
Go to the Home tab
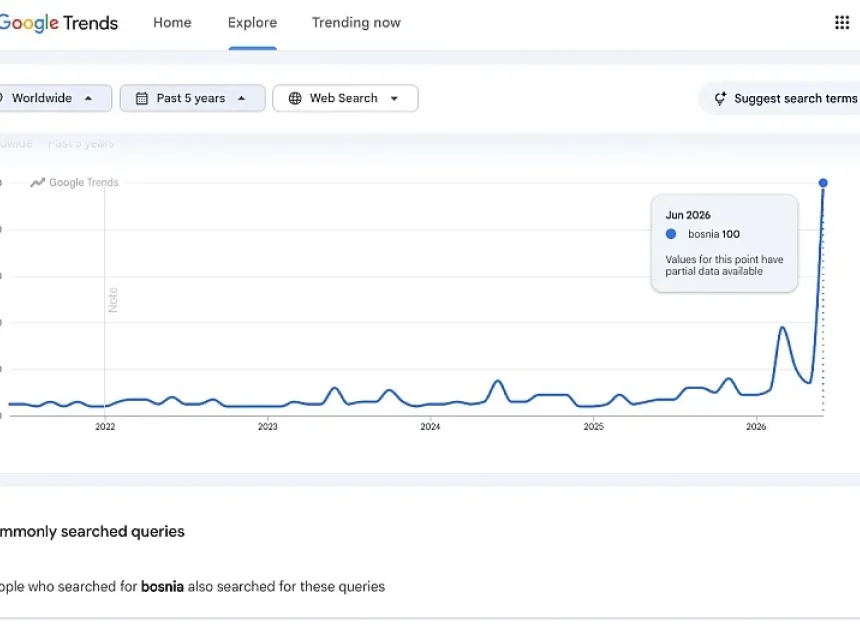tap(172, 22)
